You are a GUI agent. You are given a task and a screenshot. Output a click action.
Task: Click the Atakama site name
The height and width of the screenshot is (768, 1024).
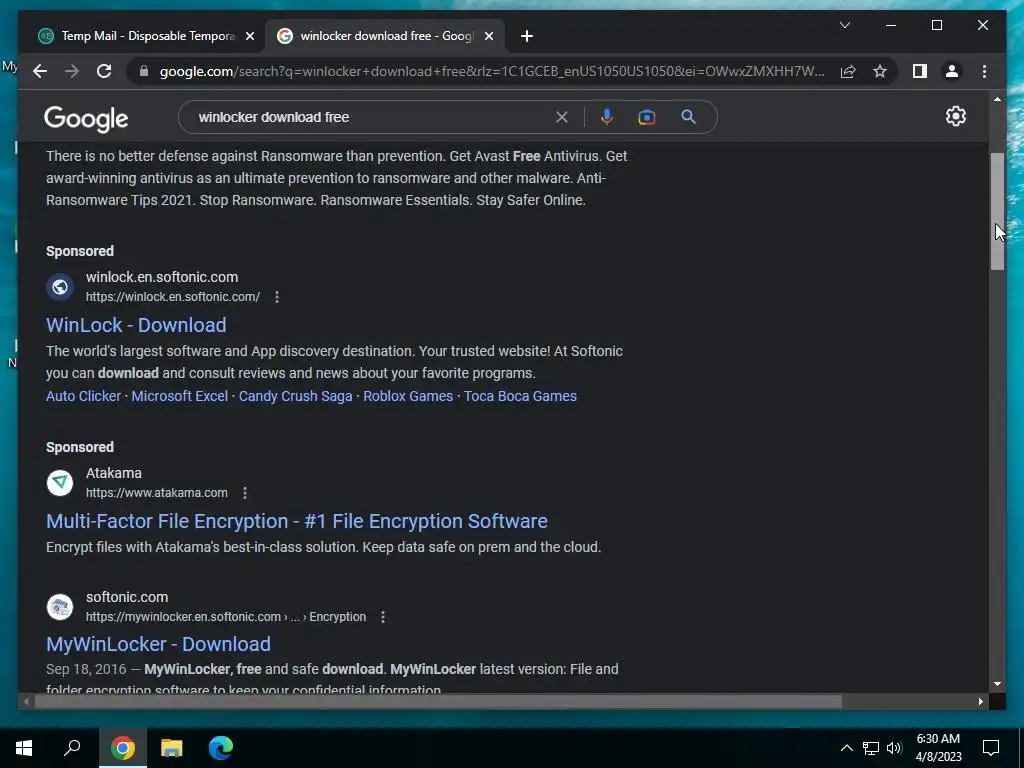(x=114, y=473)
